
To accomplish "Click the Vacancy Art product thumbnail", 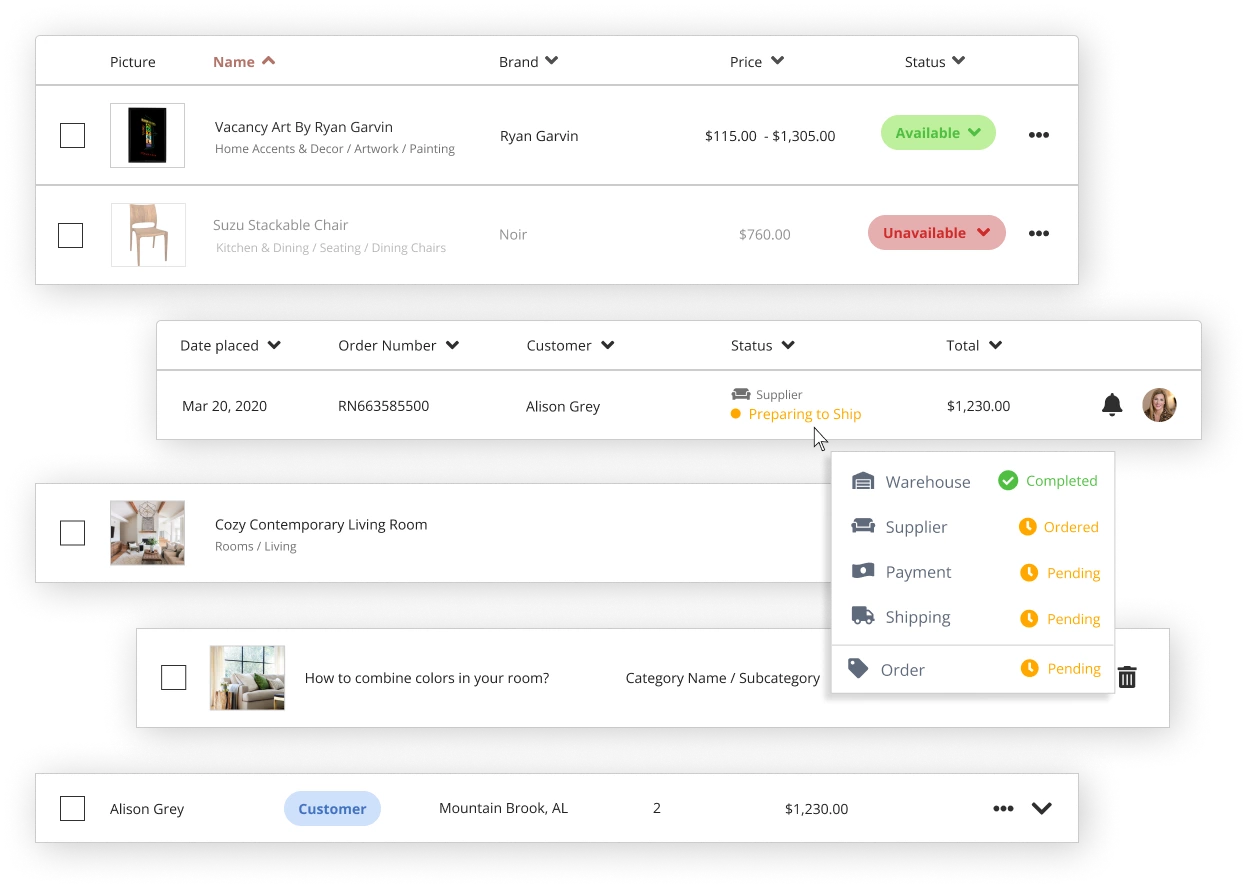I will click(x=147, y=135).
